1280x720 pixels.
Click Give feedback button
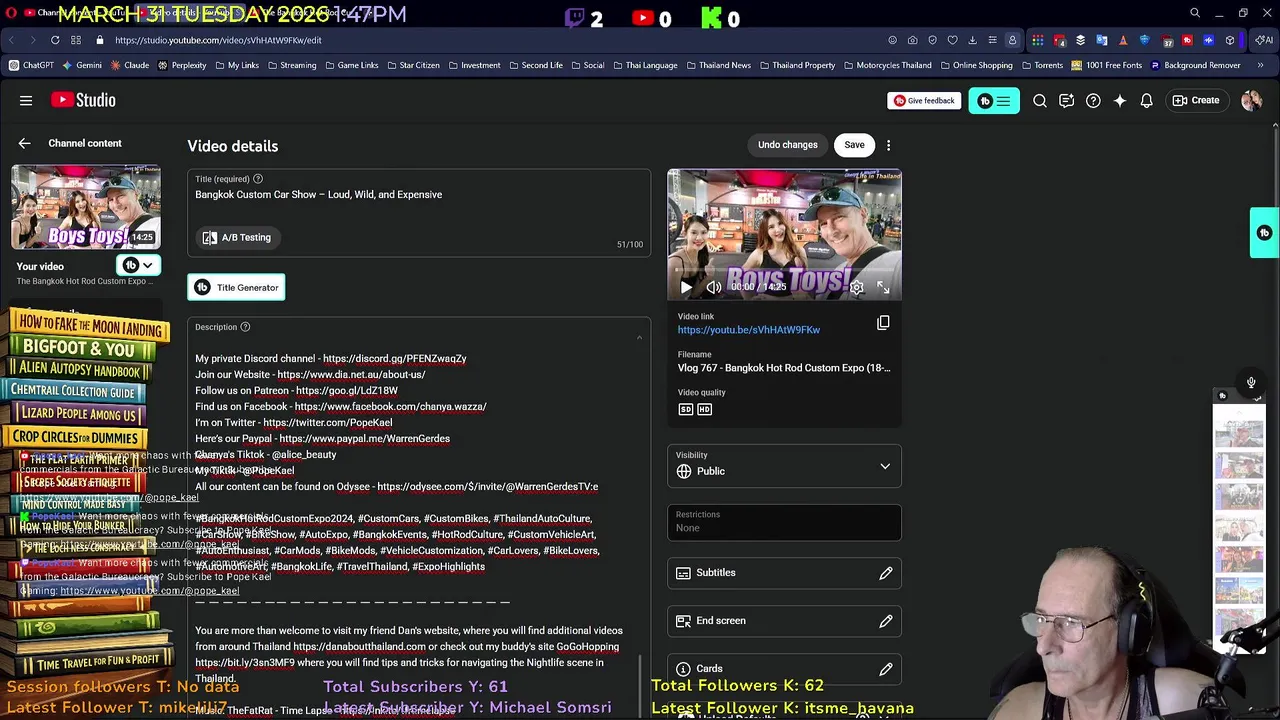[x=924, y=101]
